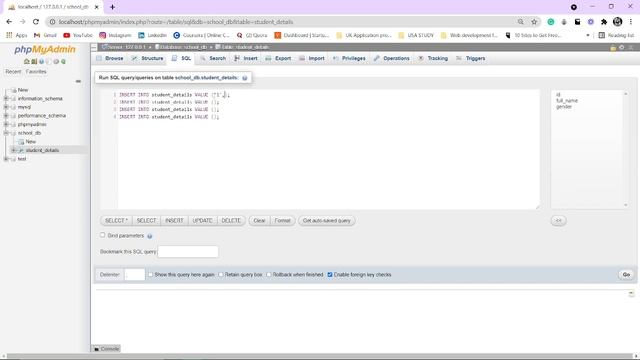The width and height of the screenshot is (640, 360).
Task: Click the lock page icon in breadcrumb bar
Action: click(x=613, y=47)
